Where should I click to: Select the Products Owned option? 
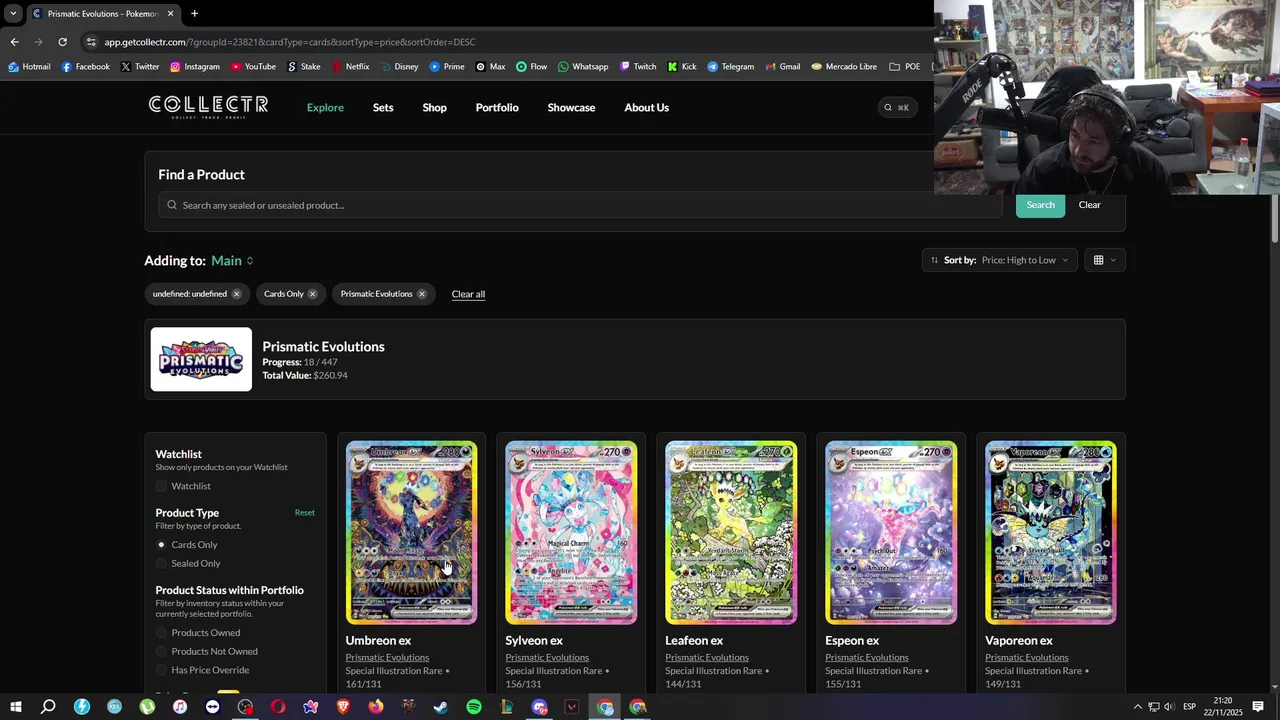coord(161,633)
